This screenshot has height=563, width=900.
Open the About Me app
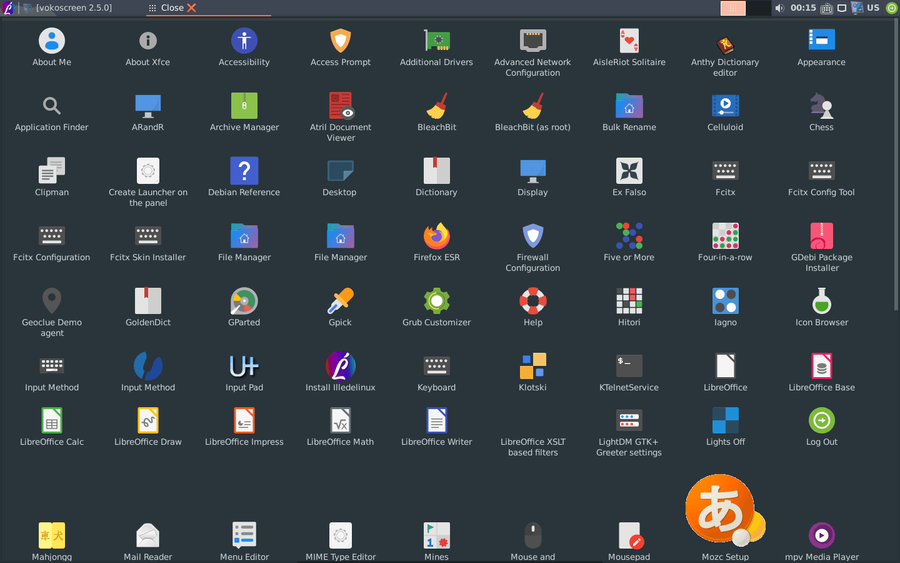[52, 47]
